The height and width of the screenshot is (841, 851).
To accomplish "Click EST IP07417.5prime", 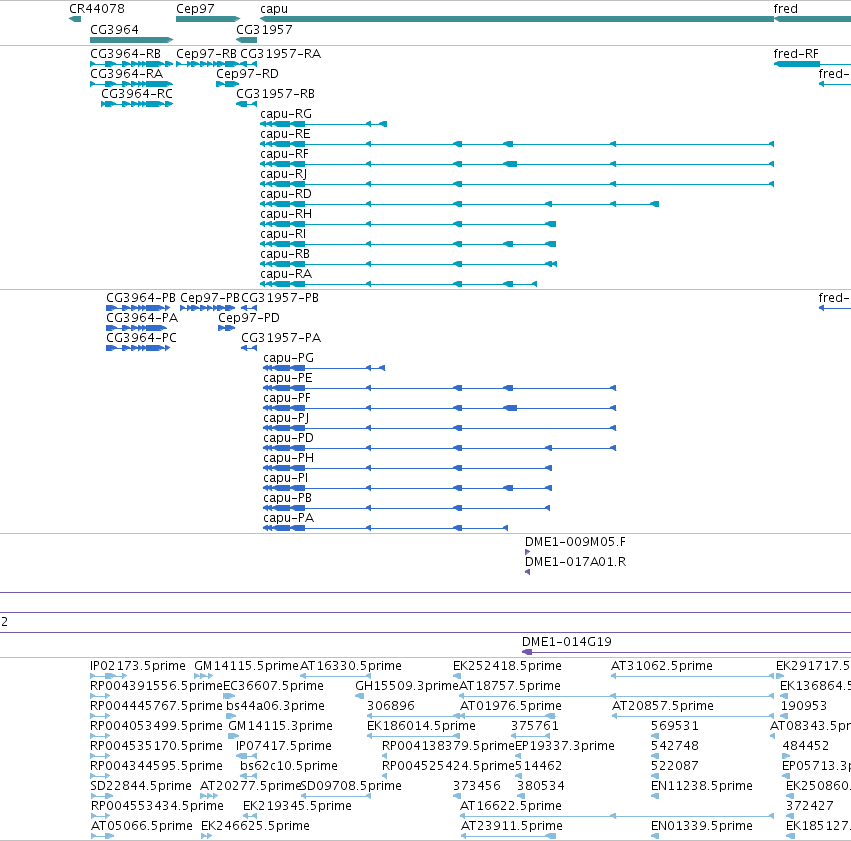I will [x=246, y=756].
